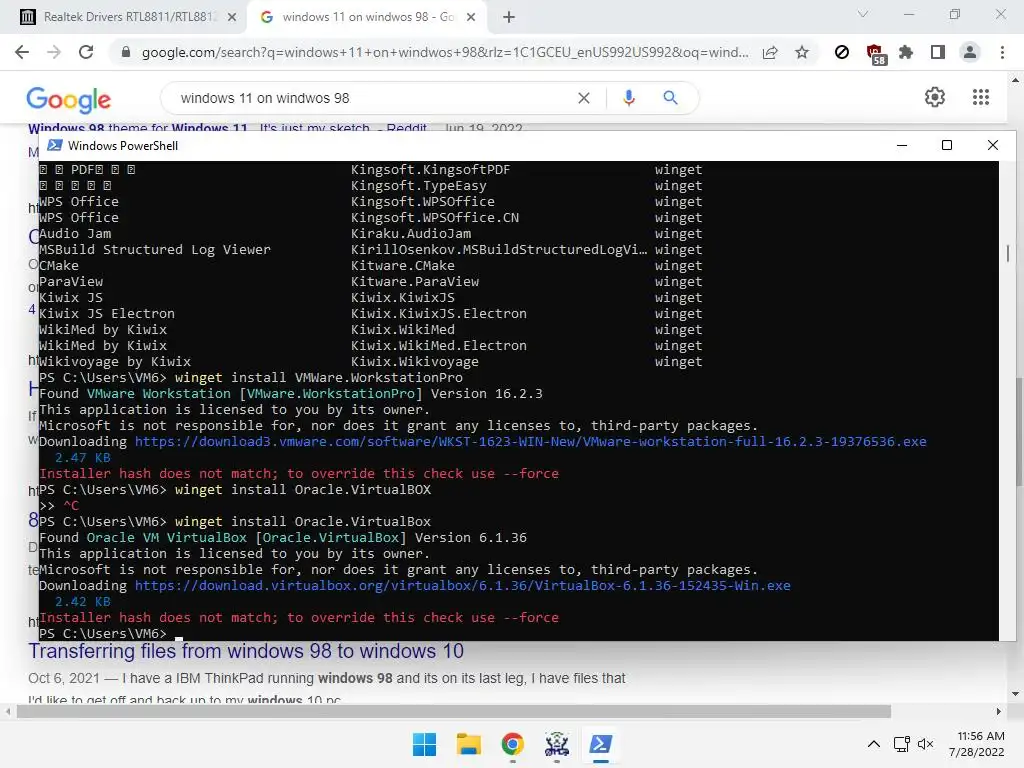
Task: Open the Google apps grid
Action: (981, 97)
